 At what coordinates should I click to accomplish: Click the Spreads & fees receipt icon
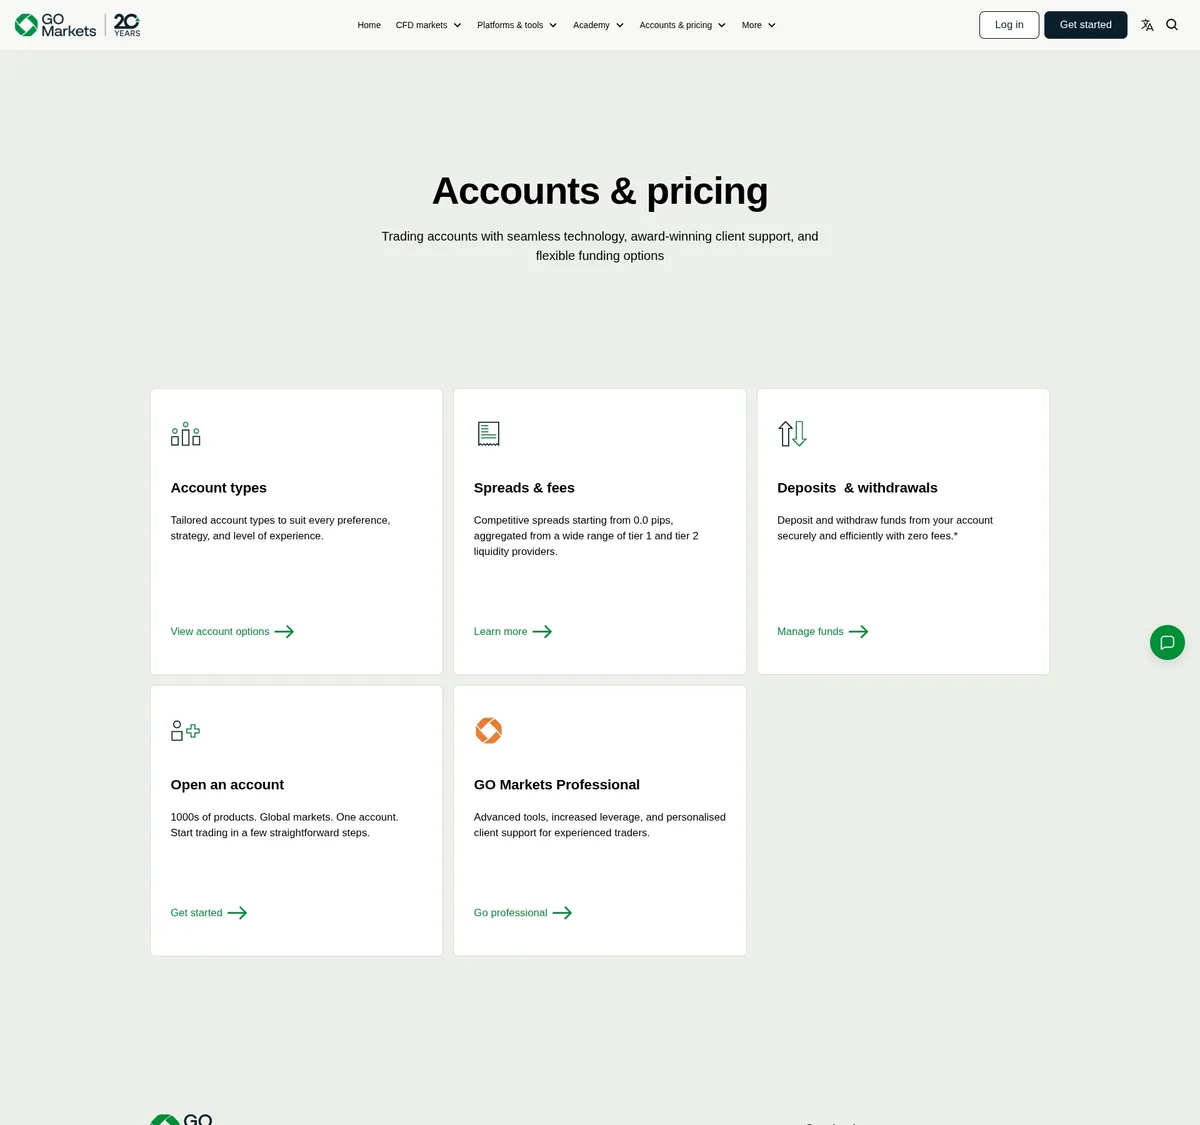(488, 434)
